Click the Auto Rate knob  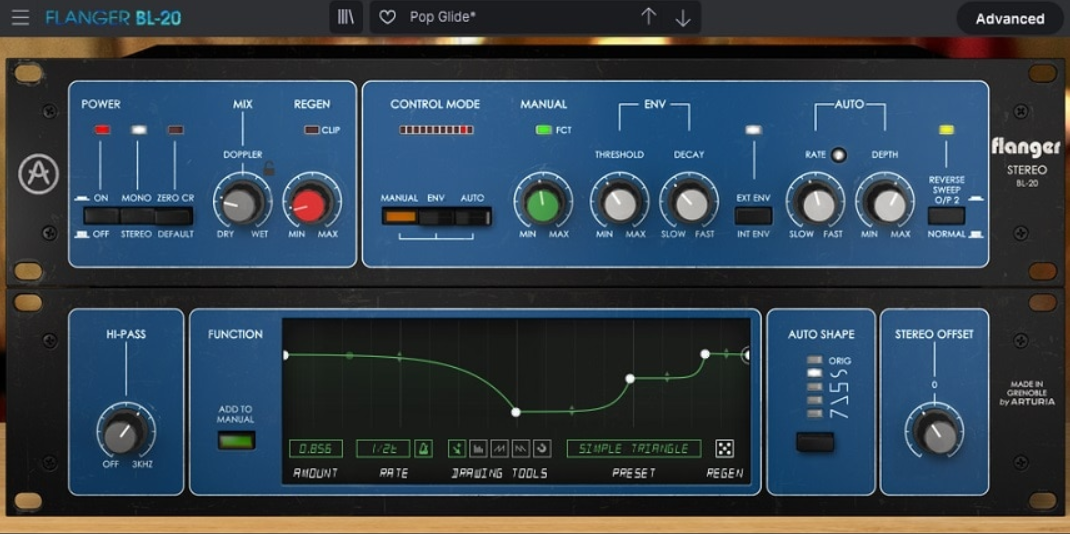click(x=815, y=203)
